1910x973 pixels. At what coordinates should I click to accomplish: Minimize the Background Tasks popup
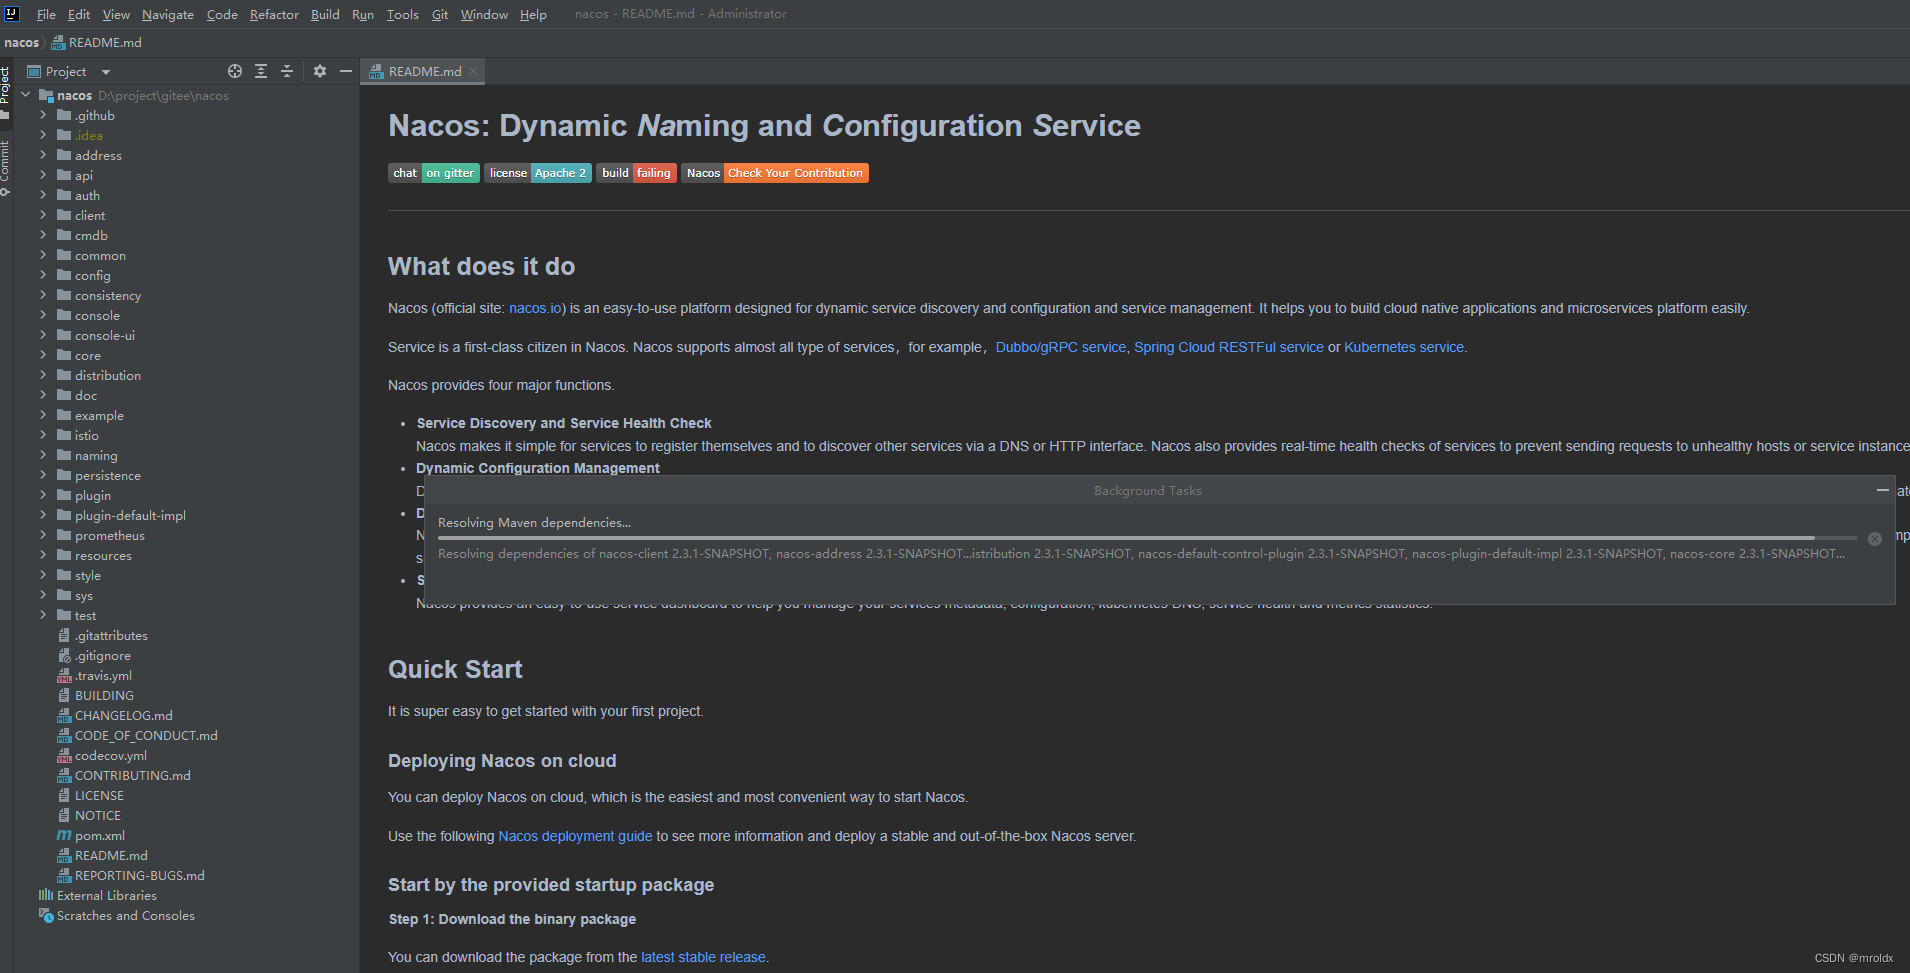click(1883, 490)
